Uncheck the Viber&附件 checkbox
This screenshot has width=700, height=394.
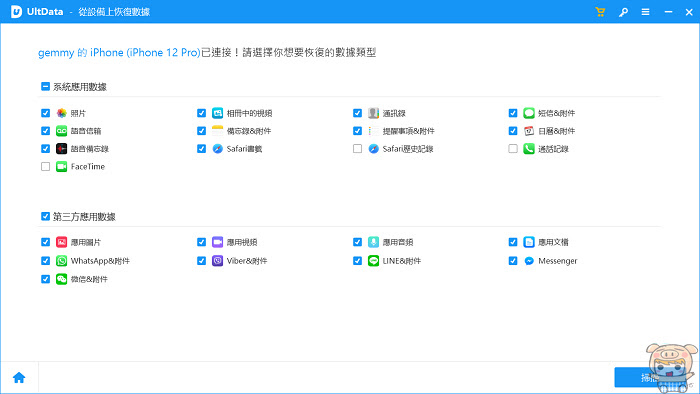click(x=201, y=261)
